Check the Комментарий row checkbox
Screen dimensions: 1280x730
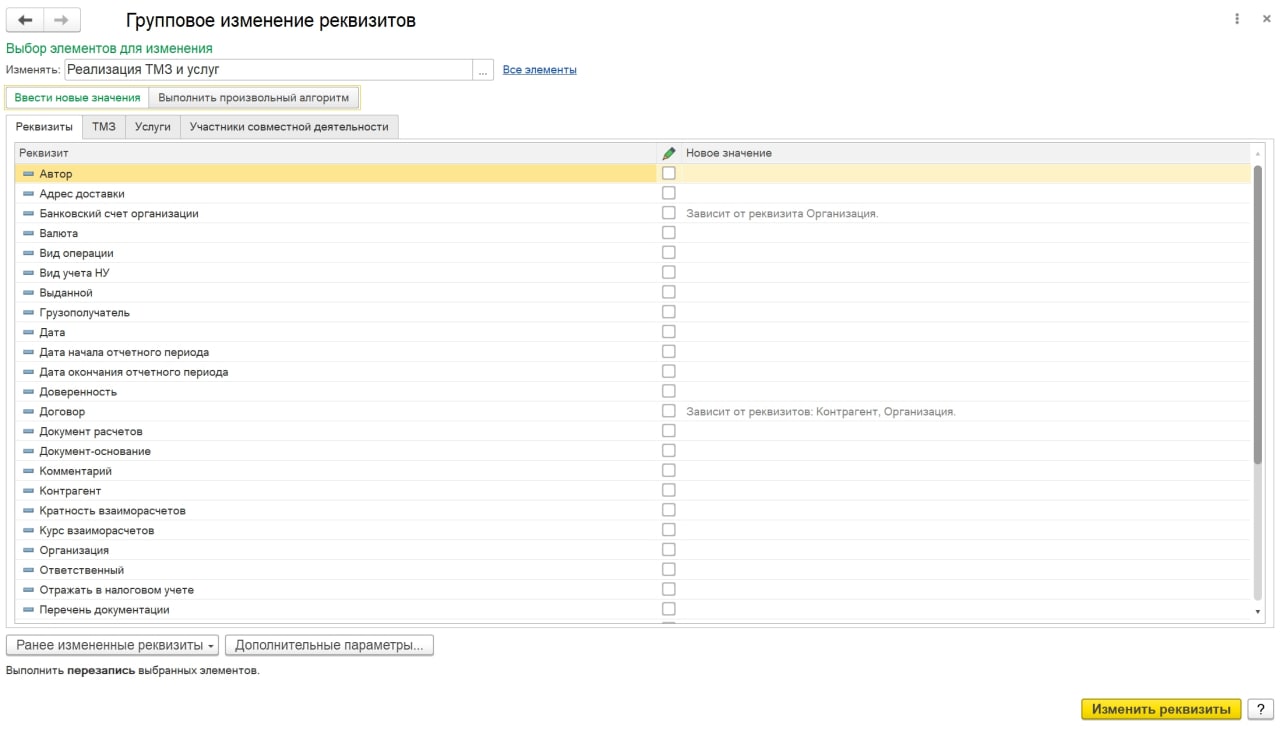pos(669,471)
